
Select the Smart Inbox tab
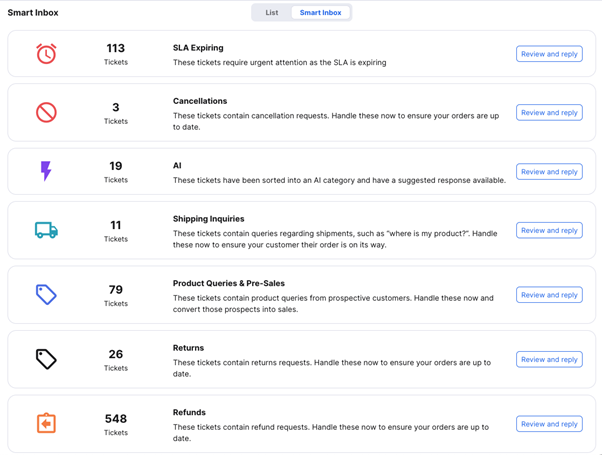click(320, 13)
